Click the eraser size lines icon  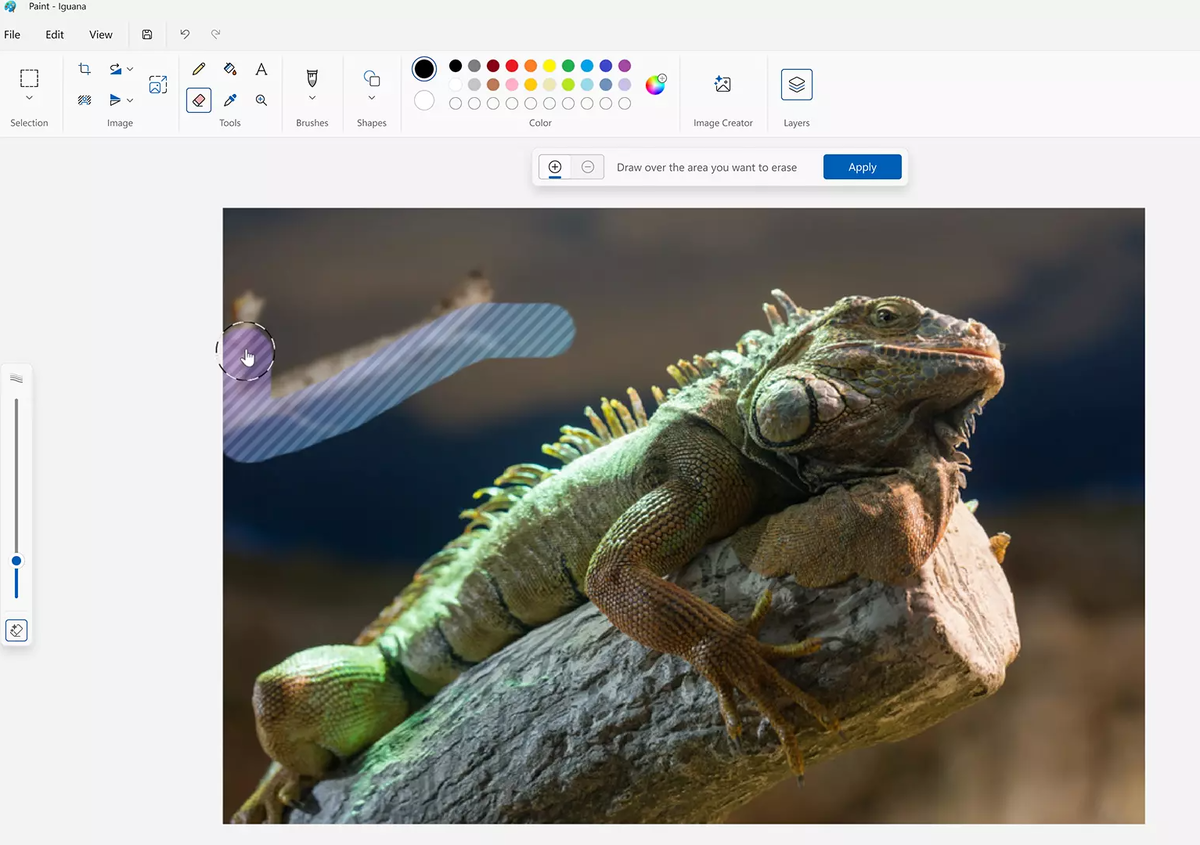(x=16, y=378)
